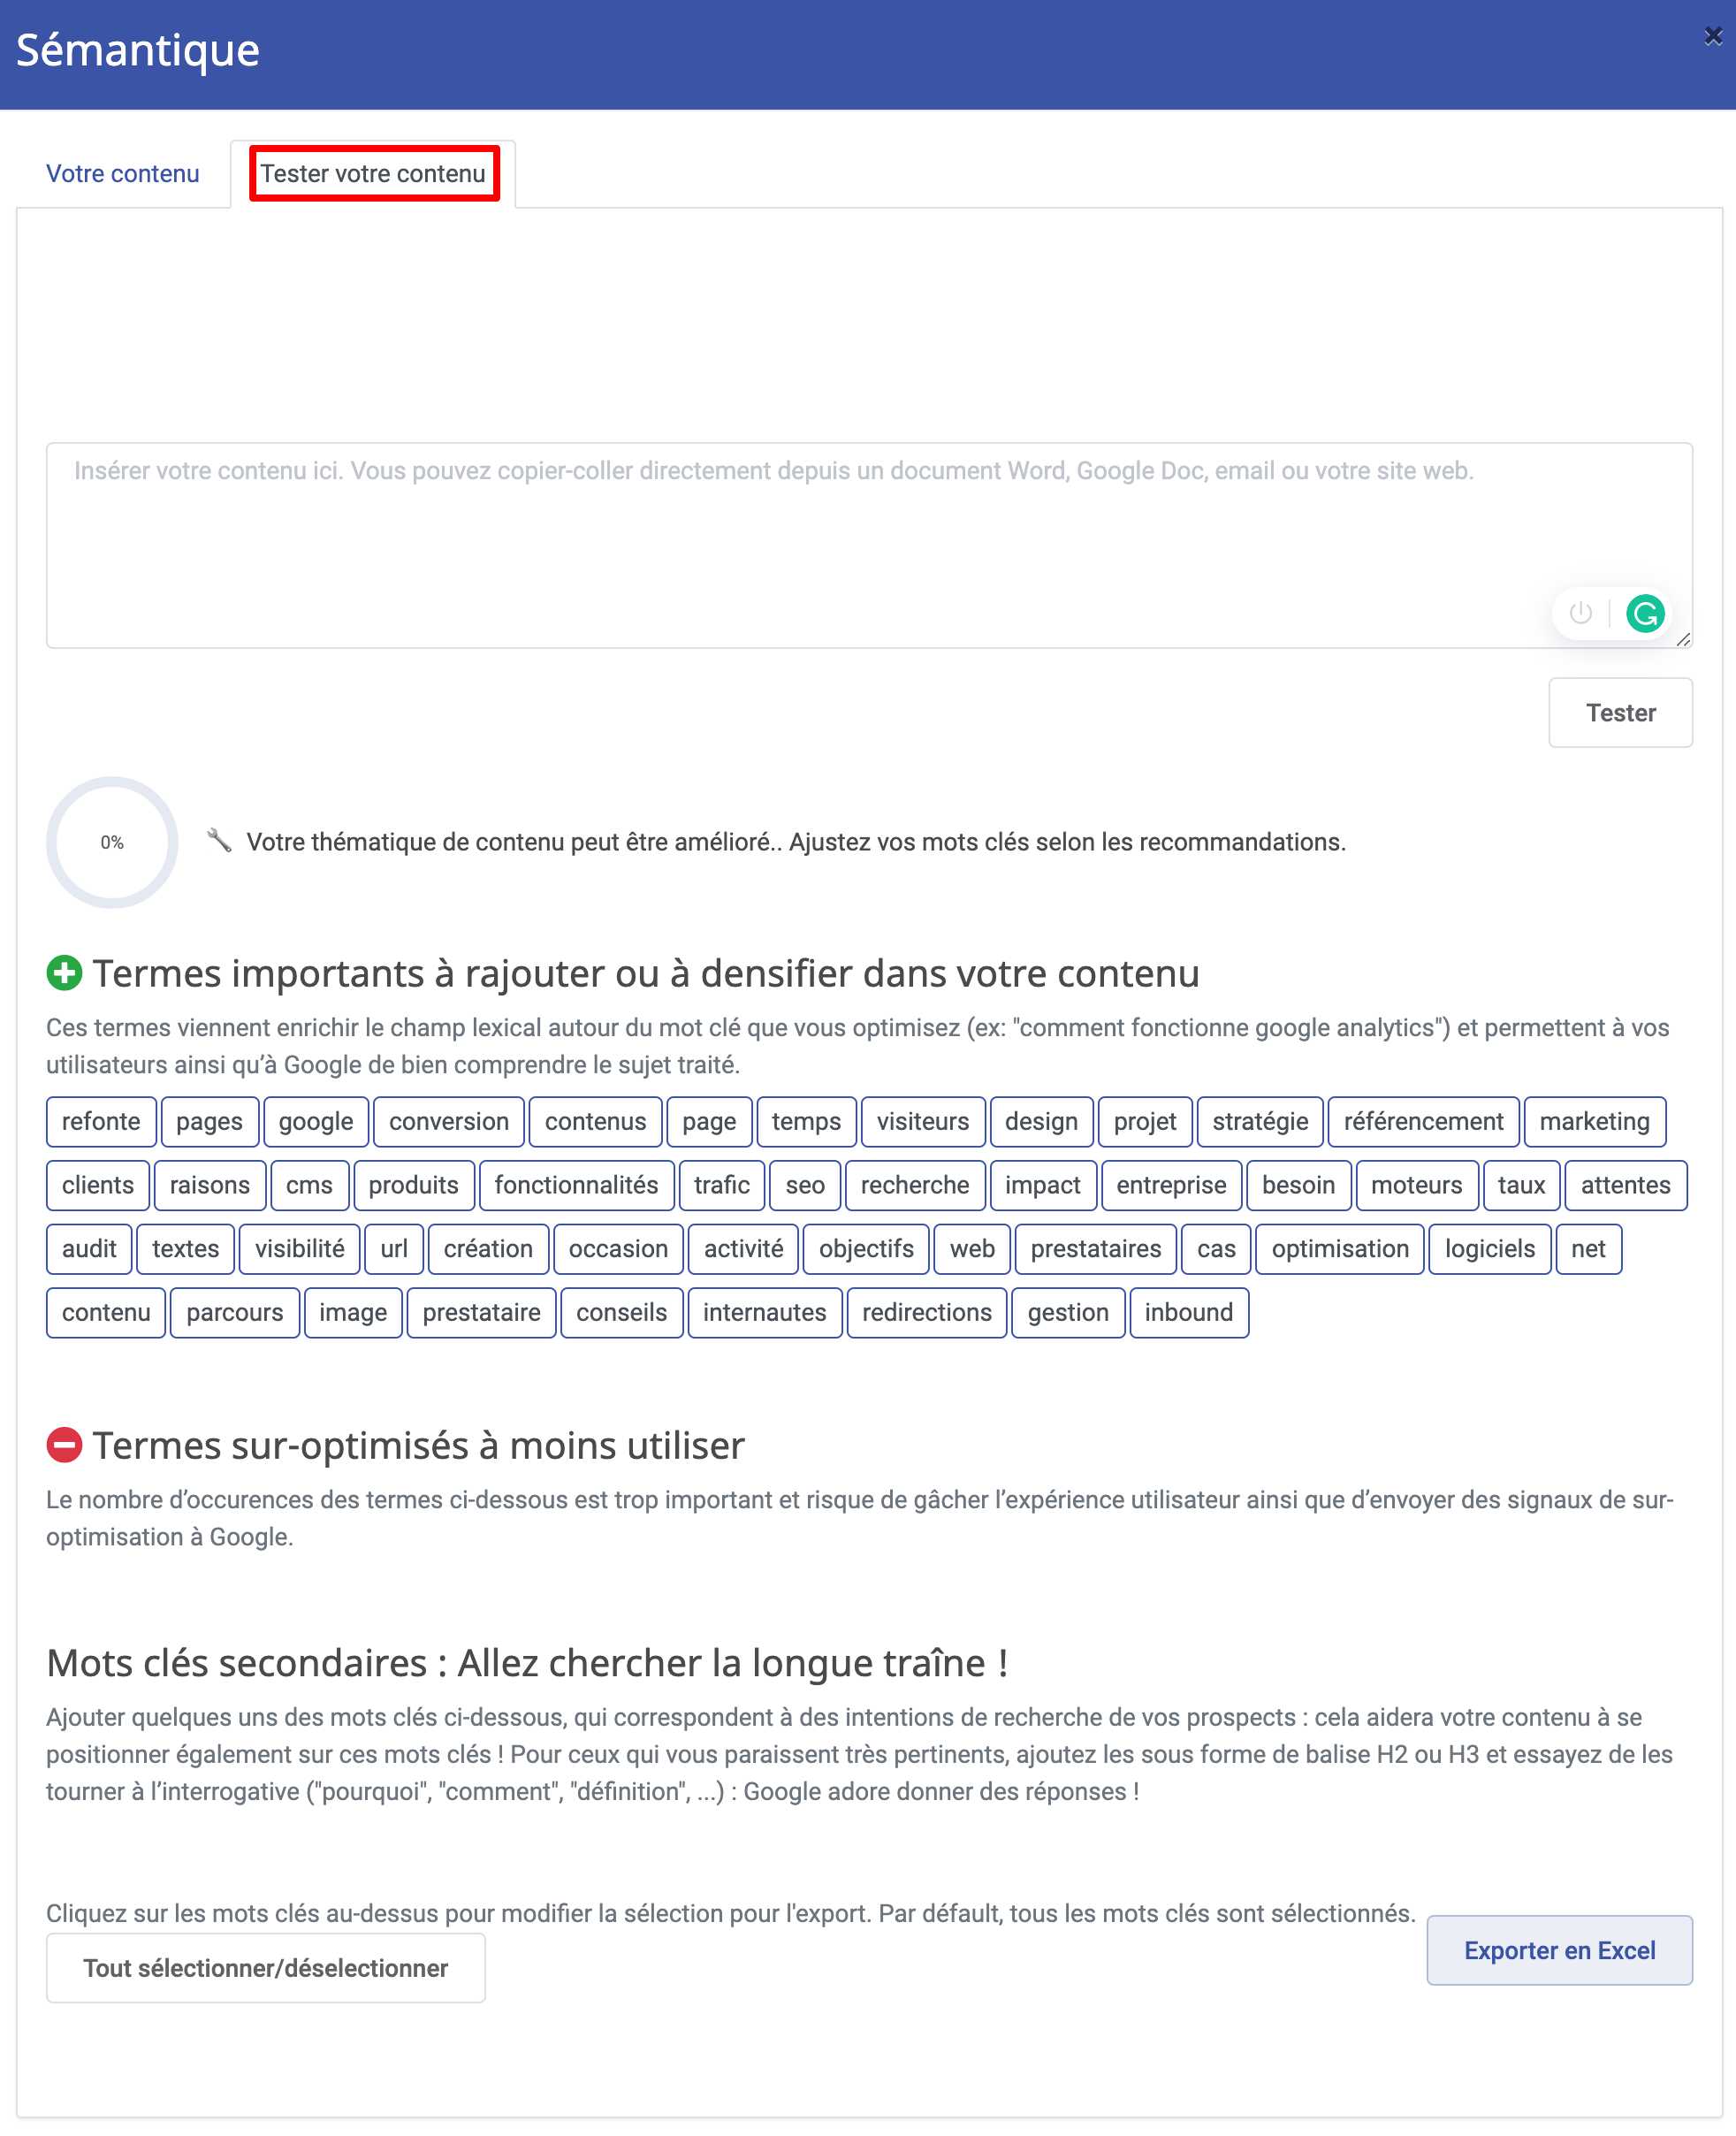Click 'Tout sélectionner/déselectionner' button
The width and height of the screenshot is (1736, 2136).
266,1968
